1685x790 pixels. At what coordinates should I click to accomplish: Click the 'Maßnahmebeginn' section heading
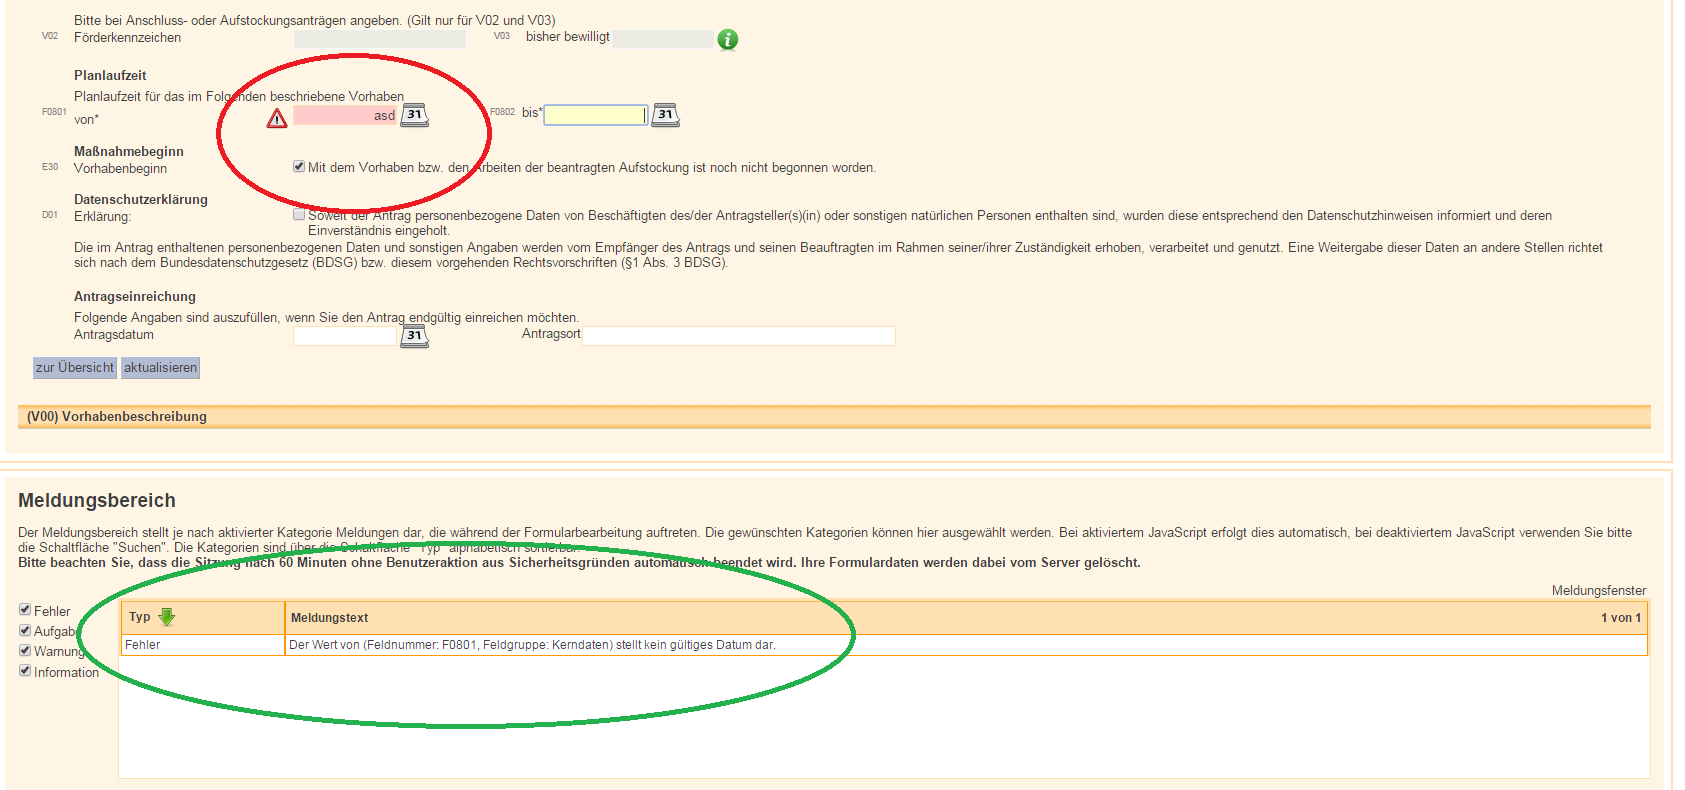coord(129,151)
